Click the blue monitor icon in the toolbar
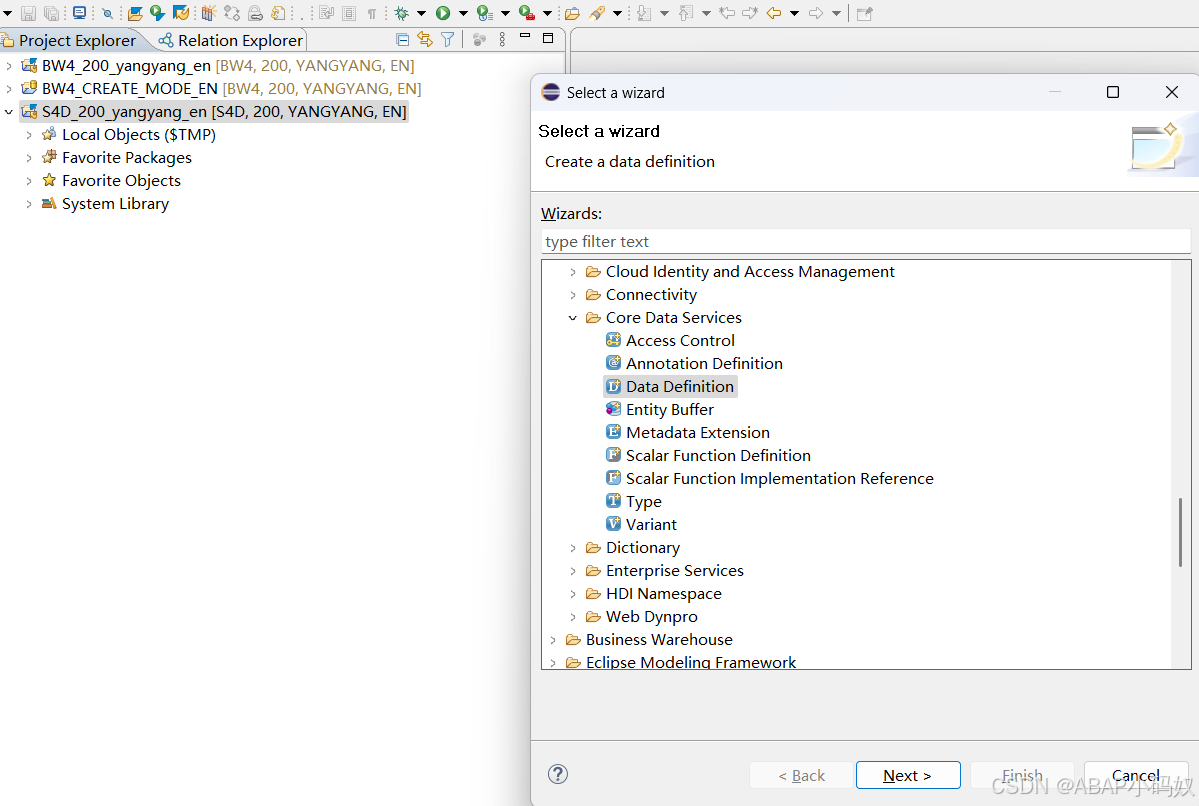 click(x=80, y=13)
